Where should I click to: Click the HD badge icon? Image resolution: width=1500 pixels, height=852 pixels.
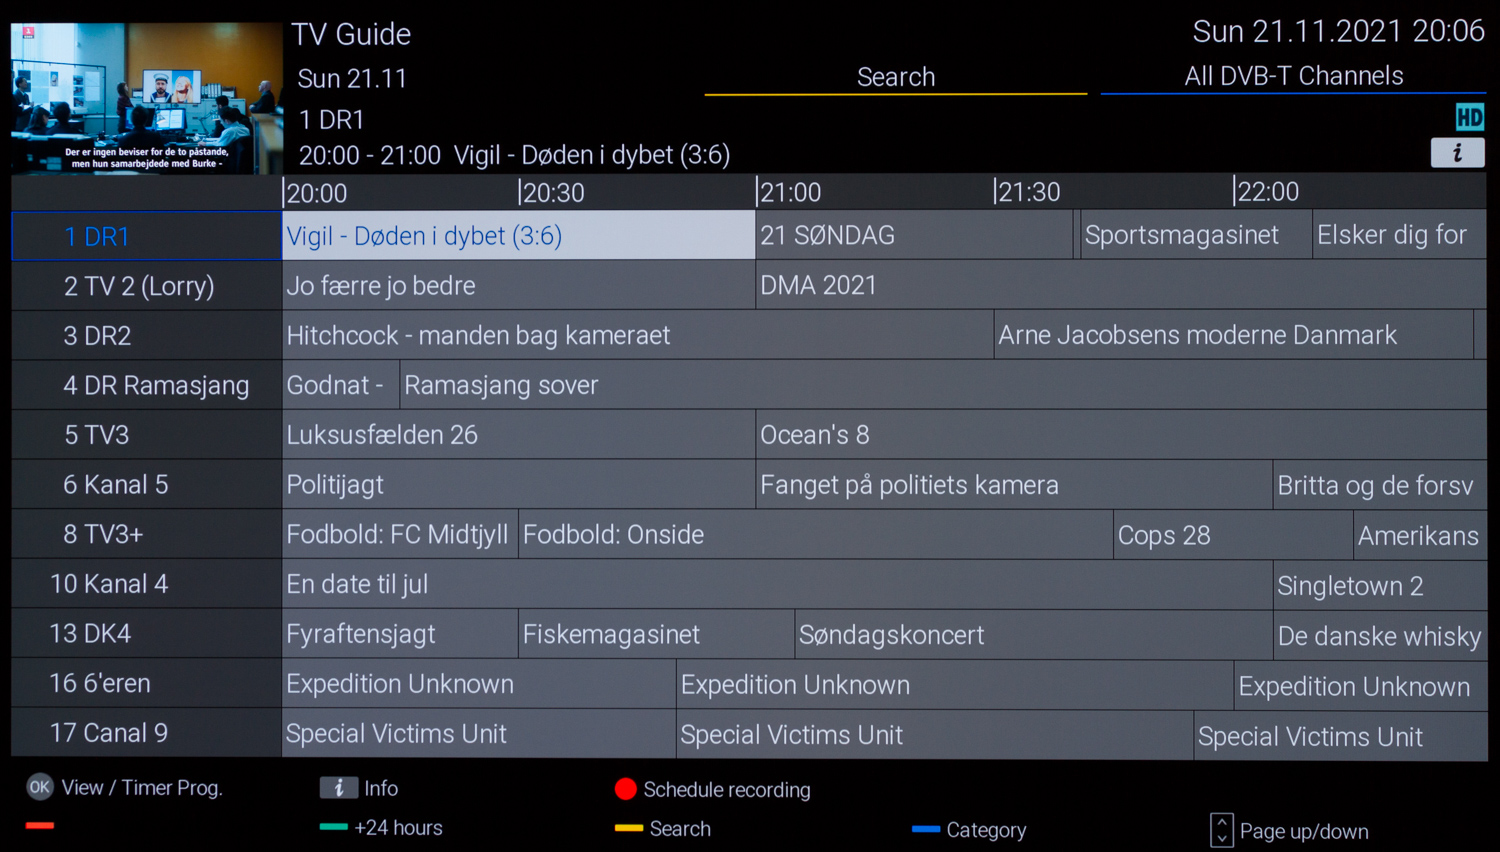coord(1469,118)
